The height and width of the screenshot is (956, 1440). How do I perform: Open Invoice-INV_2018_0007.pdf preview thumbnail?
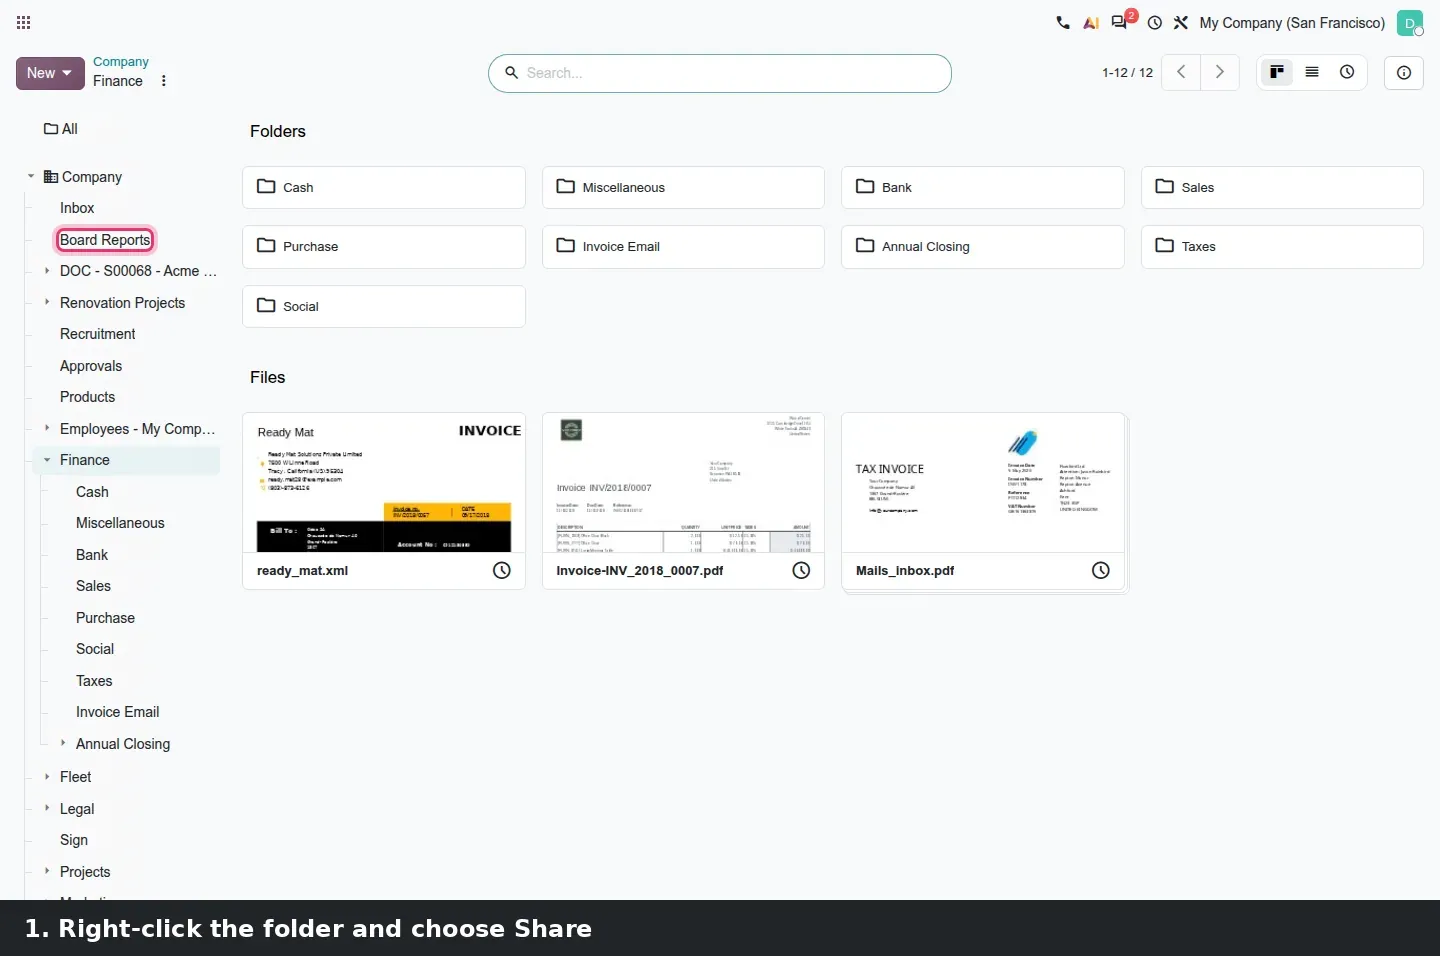click(683, 483)
